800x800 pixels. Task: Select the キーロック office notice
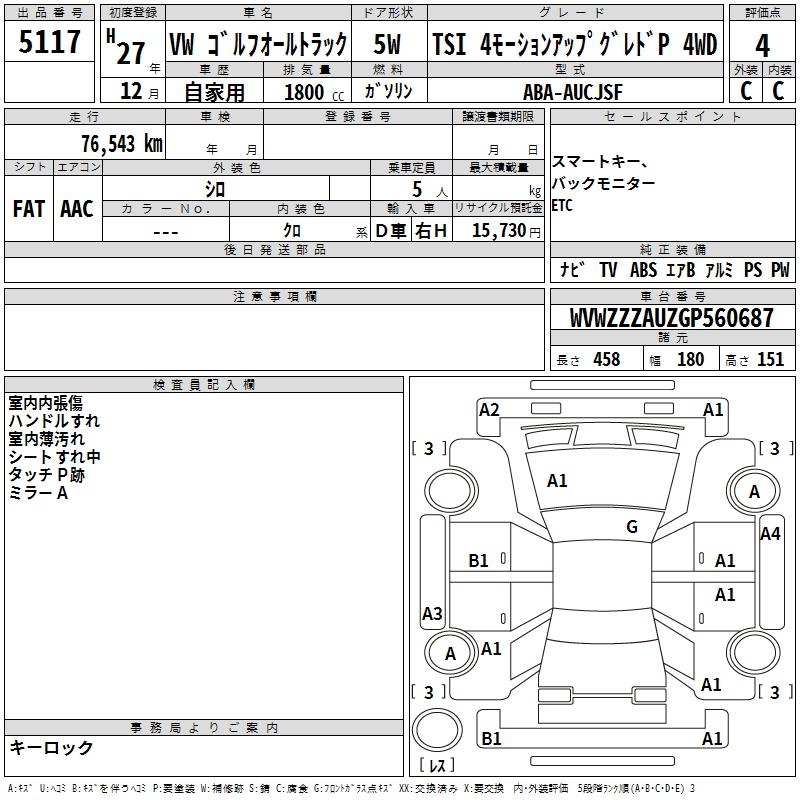click(x=52, y=748)
